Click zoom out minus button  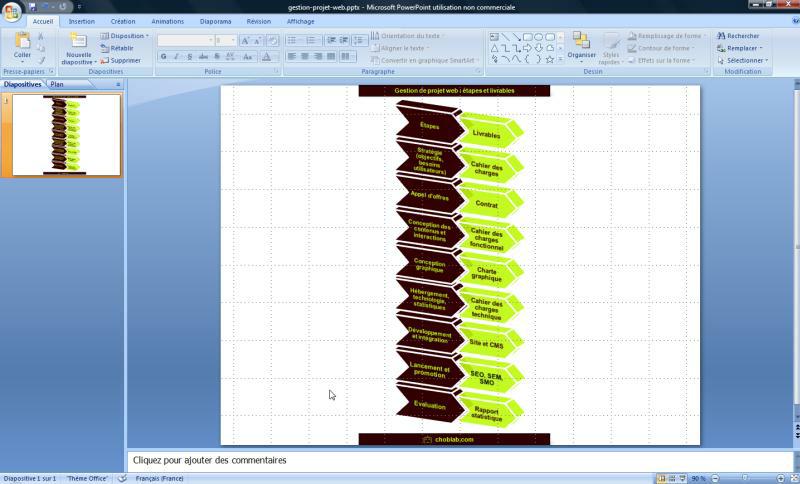coord(715,478)
